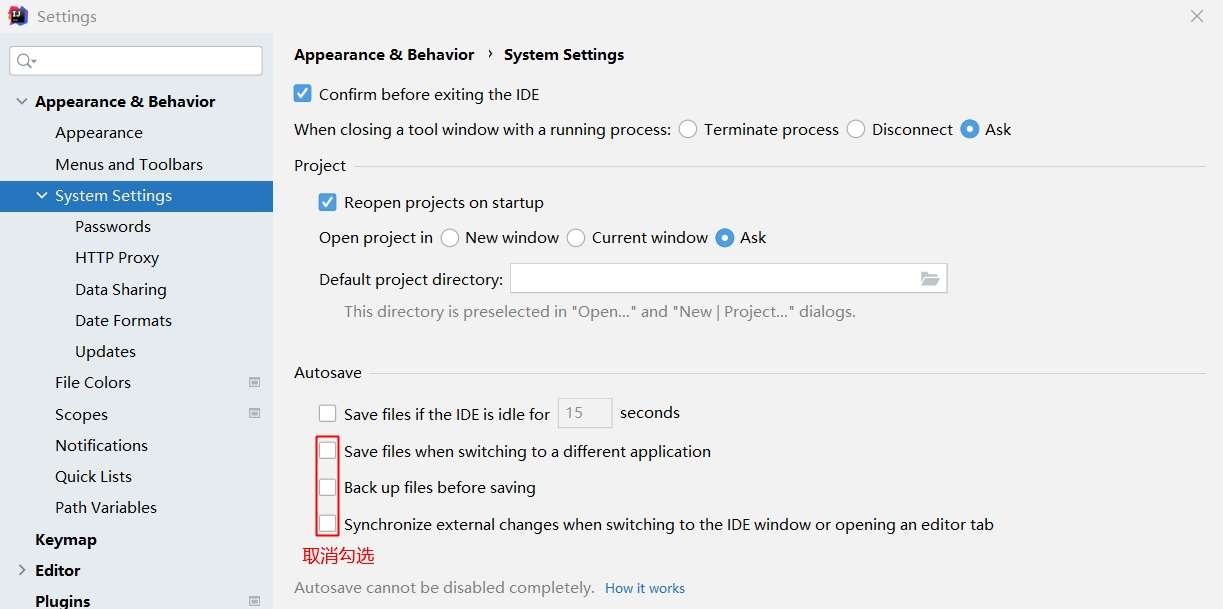Expand the Editor settings section
Image resolution: width=1223 pixels, height=609 pixels.
click(x=22, y=570)
